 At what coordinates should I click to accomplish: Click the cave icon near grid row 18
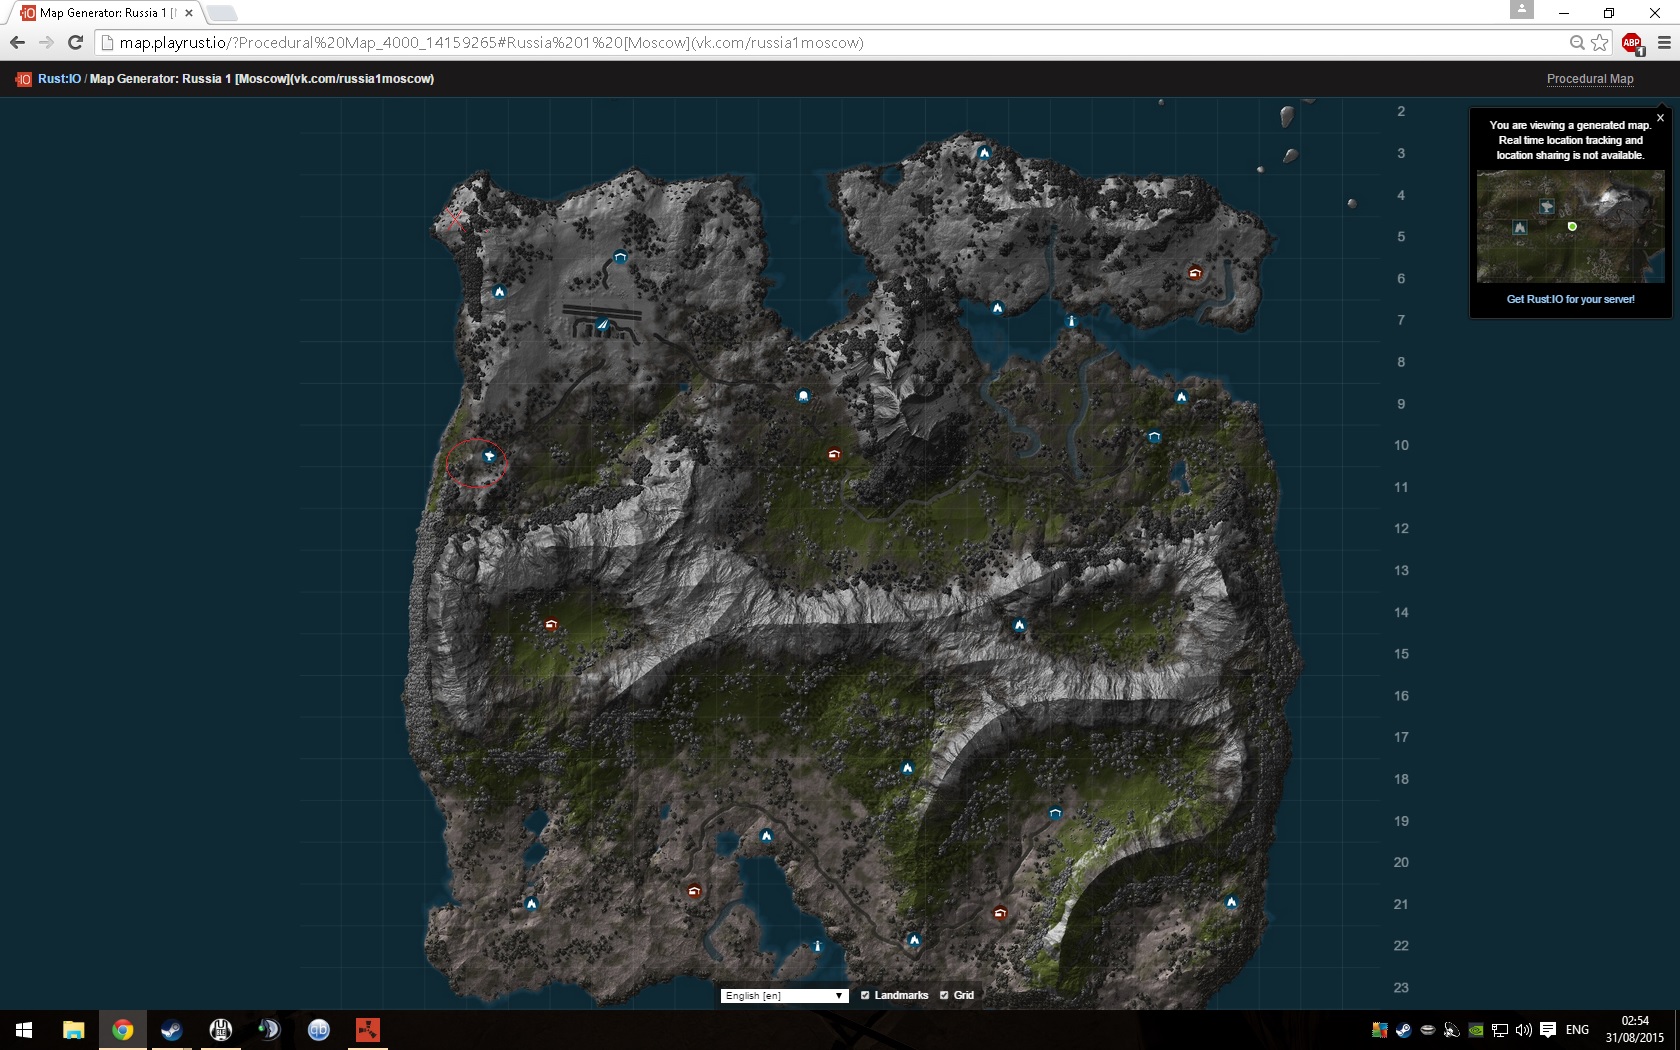tap(907, 768)
